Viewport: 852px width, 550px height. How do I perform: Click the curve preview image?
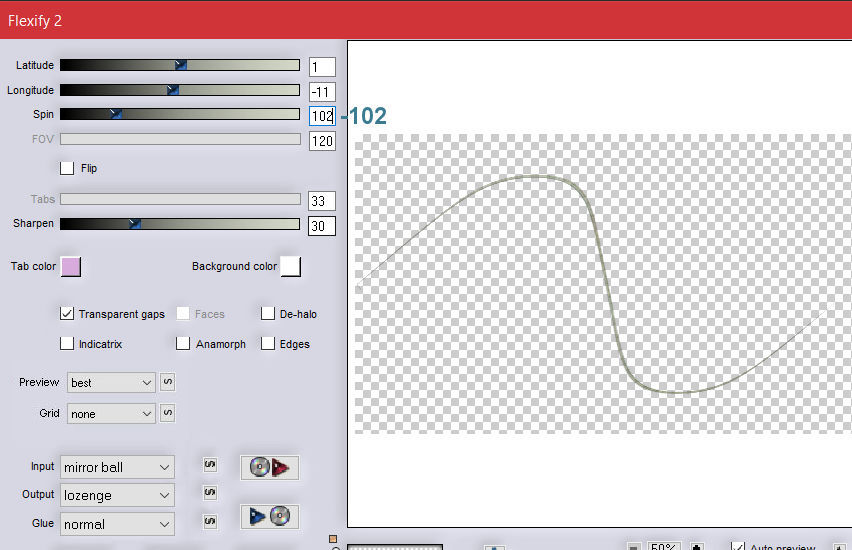[603, 284]
